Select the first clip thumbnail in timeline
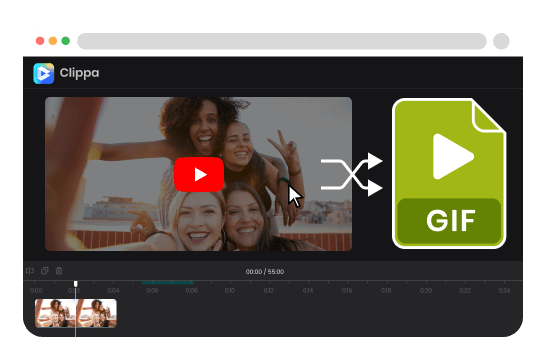Image resolution: width=547 pixels, height=360 pixels. click(x=55, y=313)
